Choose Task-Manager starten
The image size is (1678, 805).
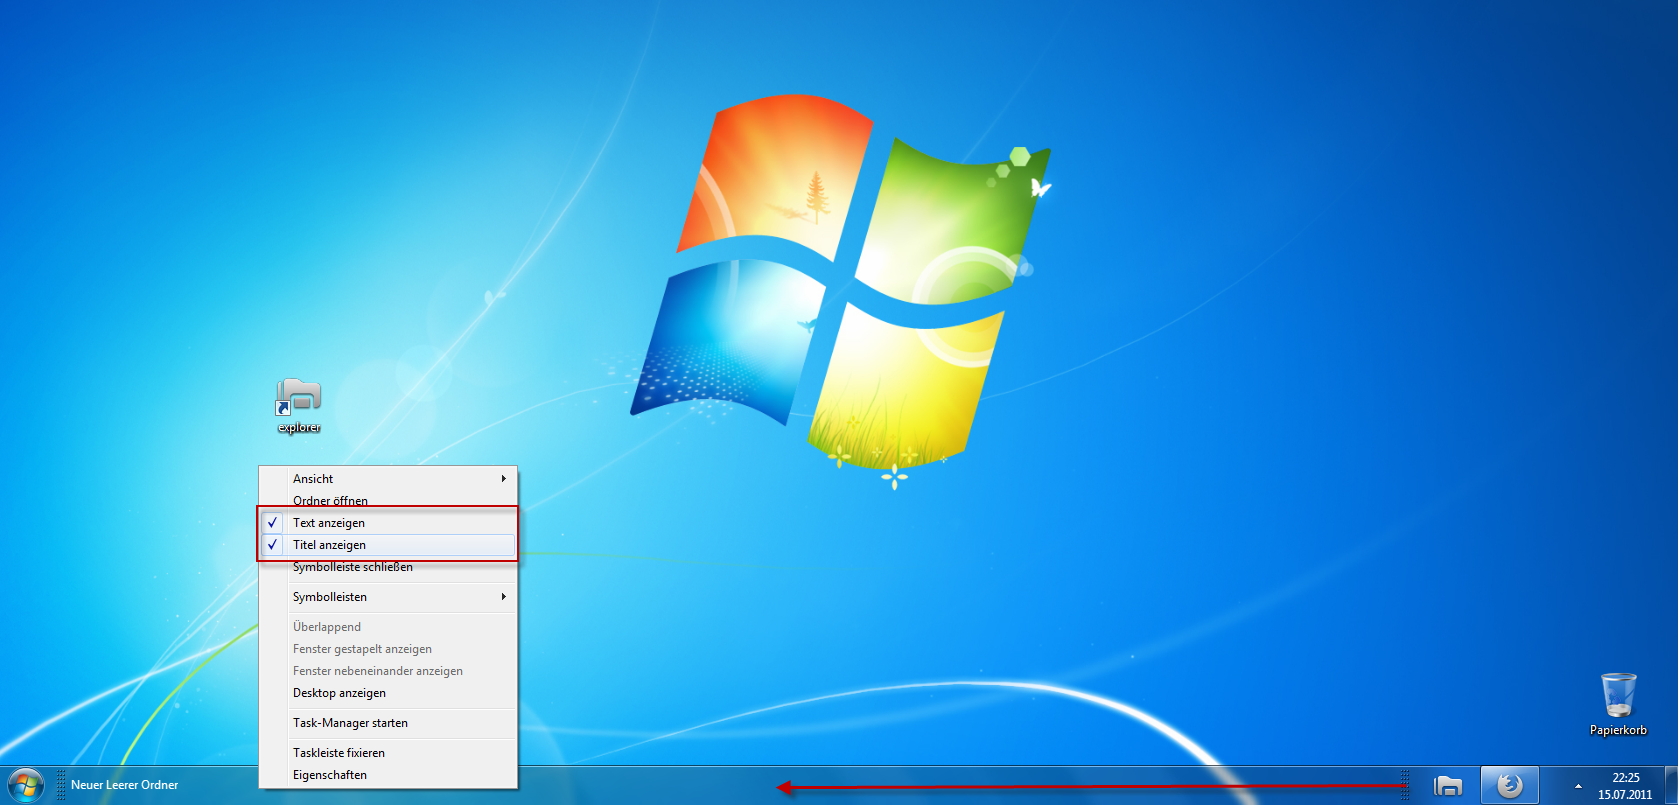[388, 723]
